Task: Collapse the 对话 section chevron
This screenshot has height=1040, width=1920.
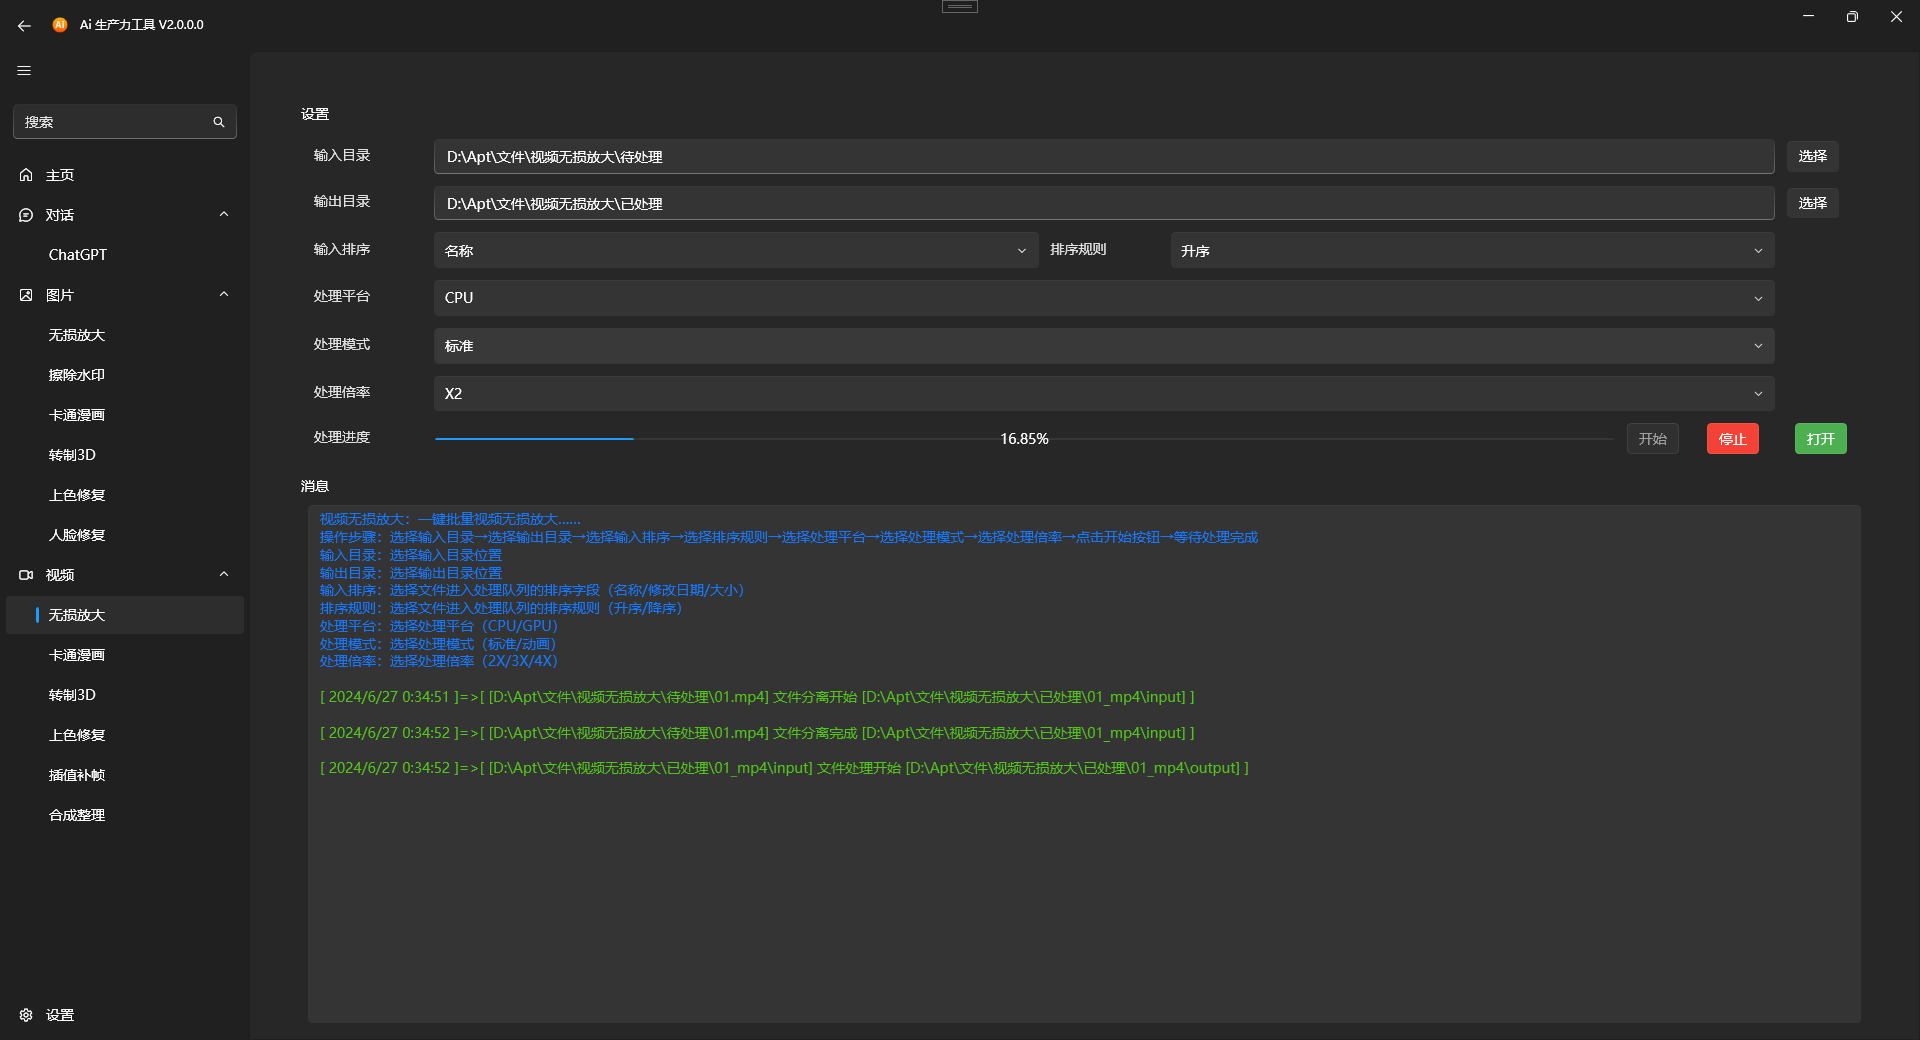Action: pos(224,214)
